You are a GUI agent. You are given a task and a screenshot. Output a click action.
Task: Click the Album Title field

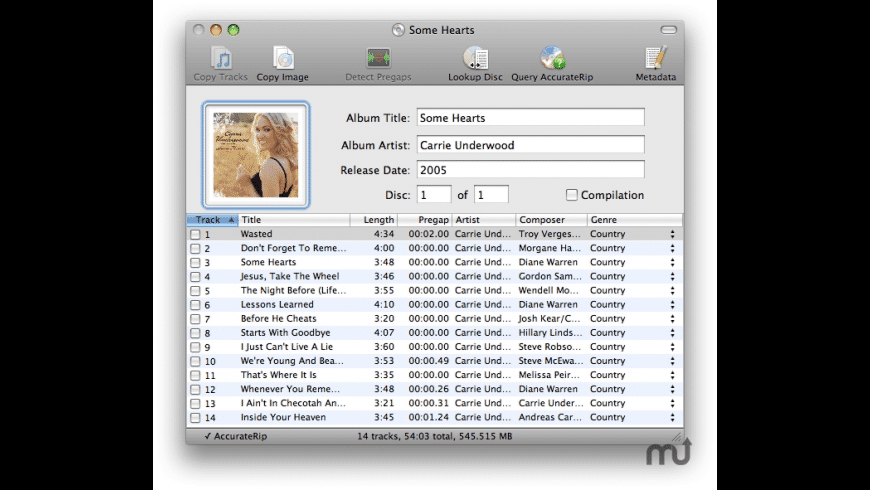[x=530, y=118]
